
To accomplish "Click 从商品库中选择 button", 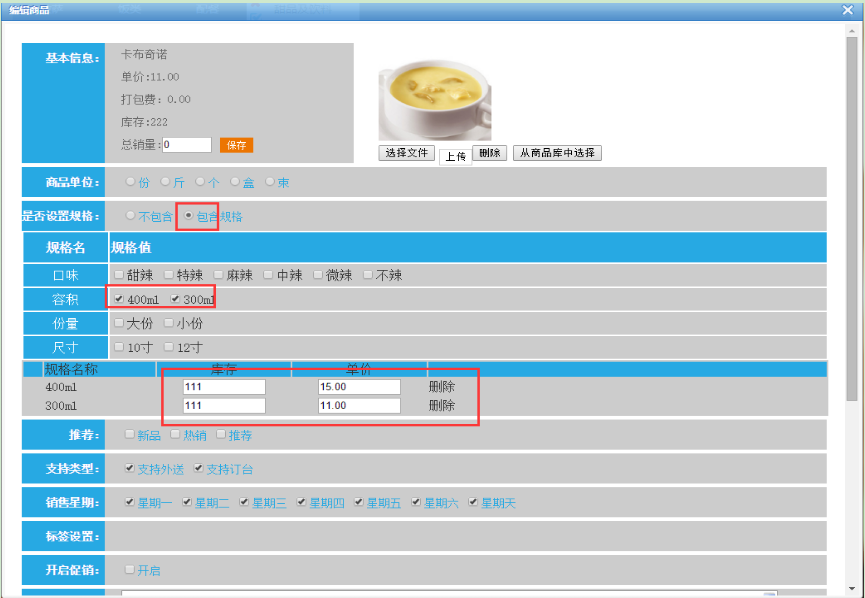I will [x=557, y=153].
